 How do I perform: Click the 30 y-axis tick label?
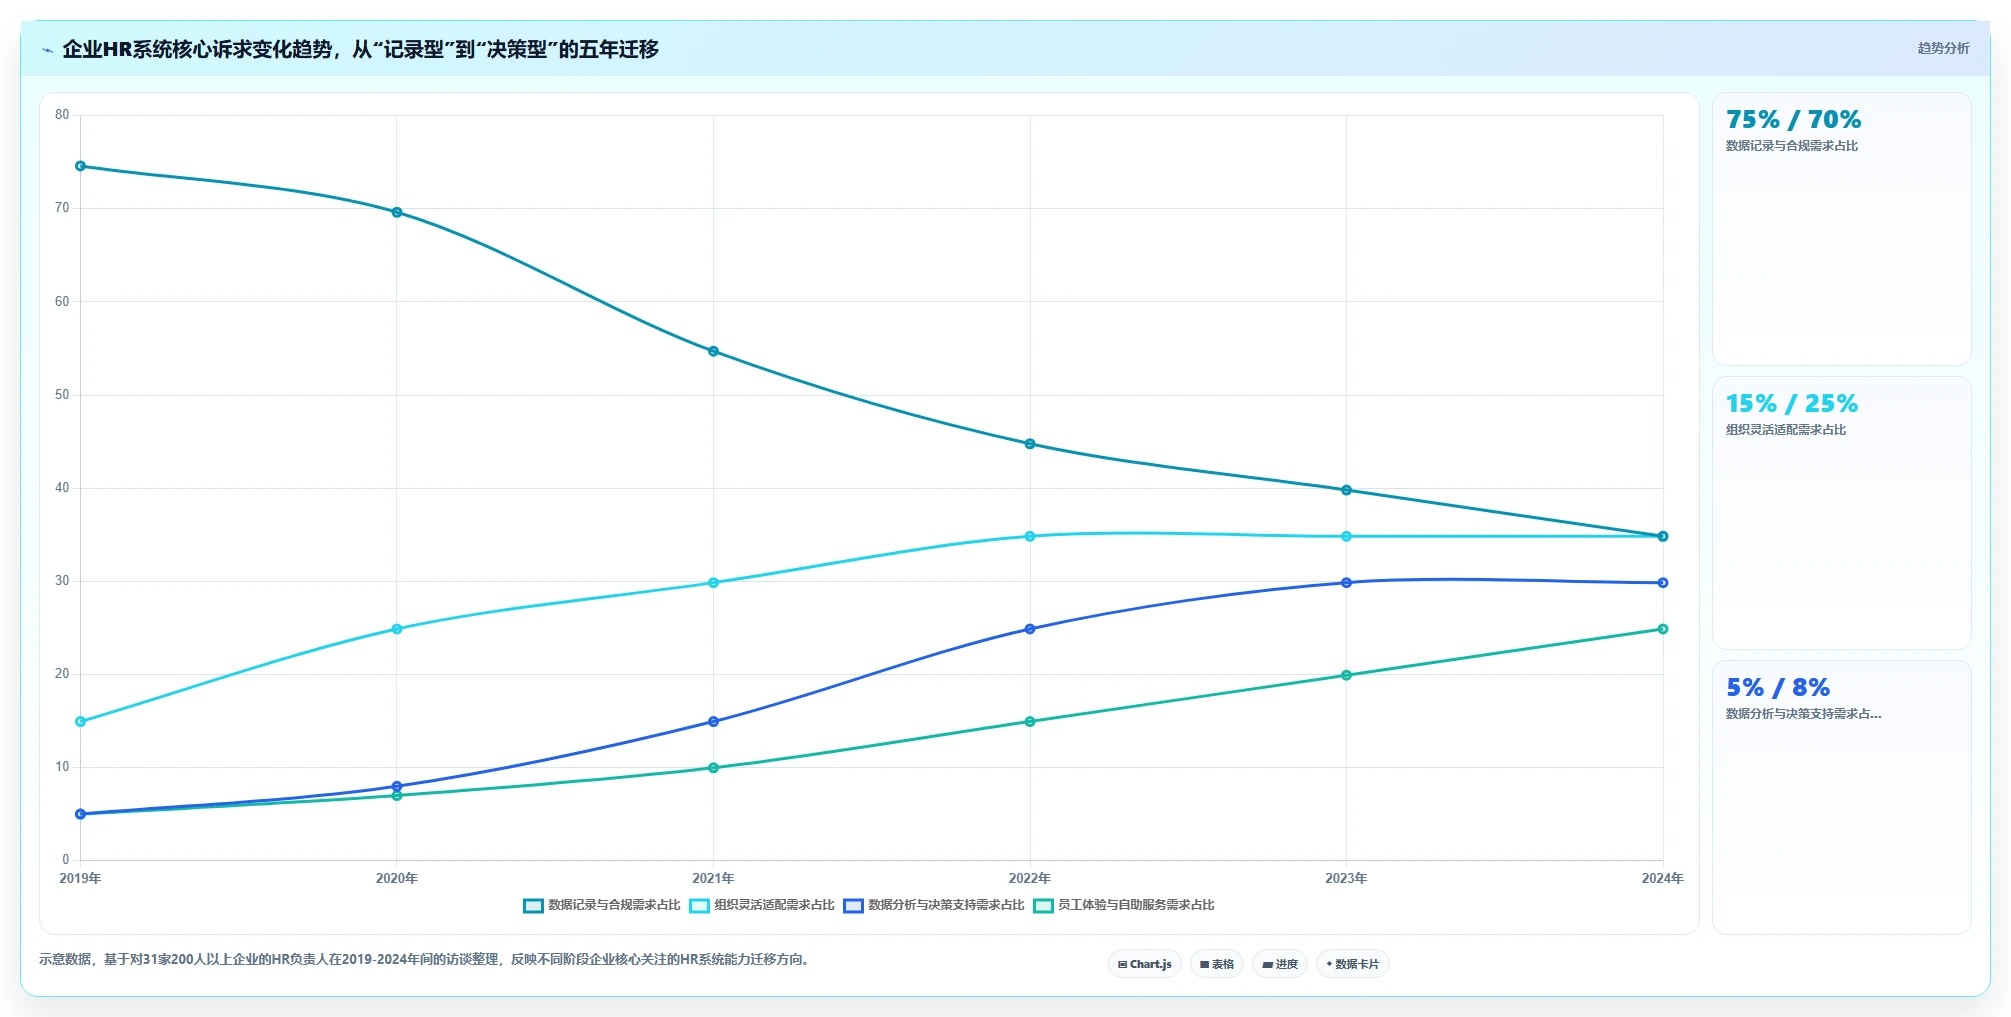[x=62, y=581]
